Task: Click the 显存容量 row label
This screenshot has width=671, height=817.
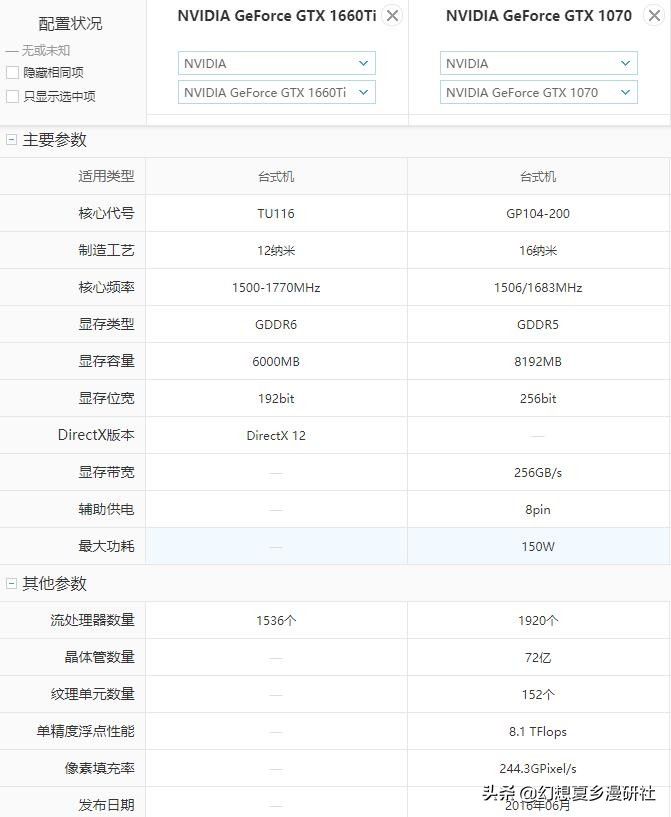Action: 106,361
